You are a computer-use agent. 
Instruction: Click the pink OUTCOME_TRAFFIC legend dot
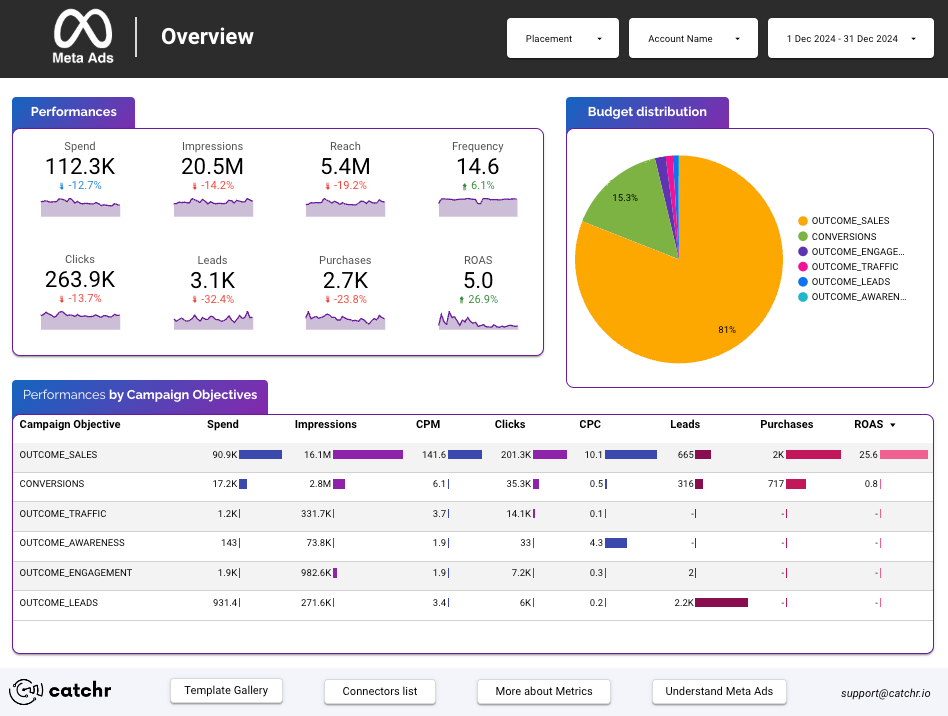tap(803, 267)
